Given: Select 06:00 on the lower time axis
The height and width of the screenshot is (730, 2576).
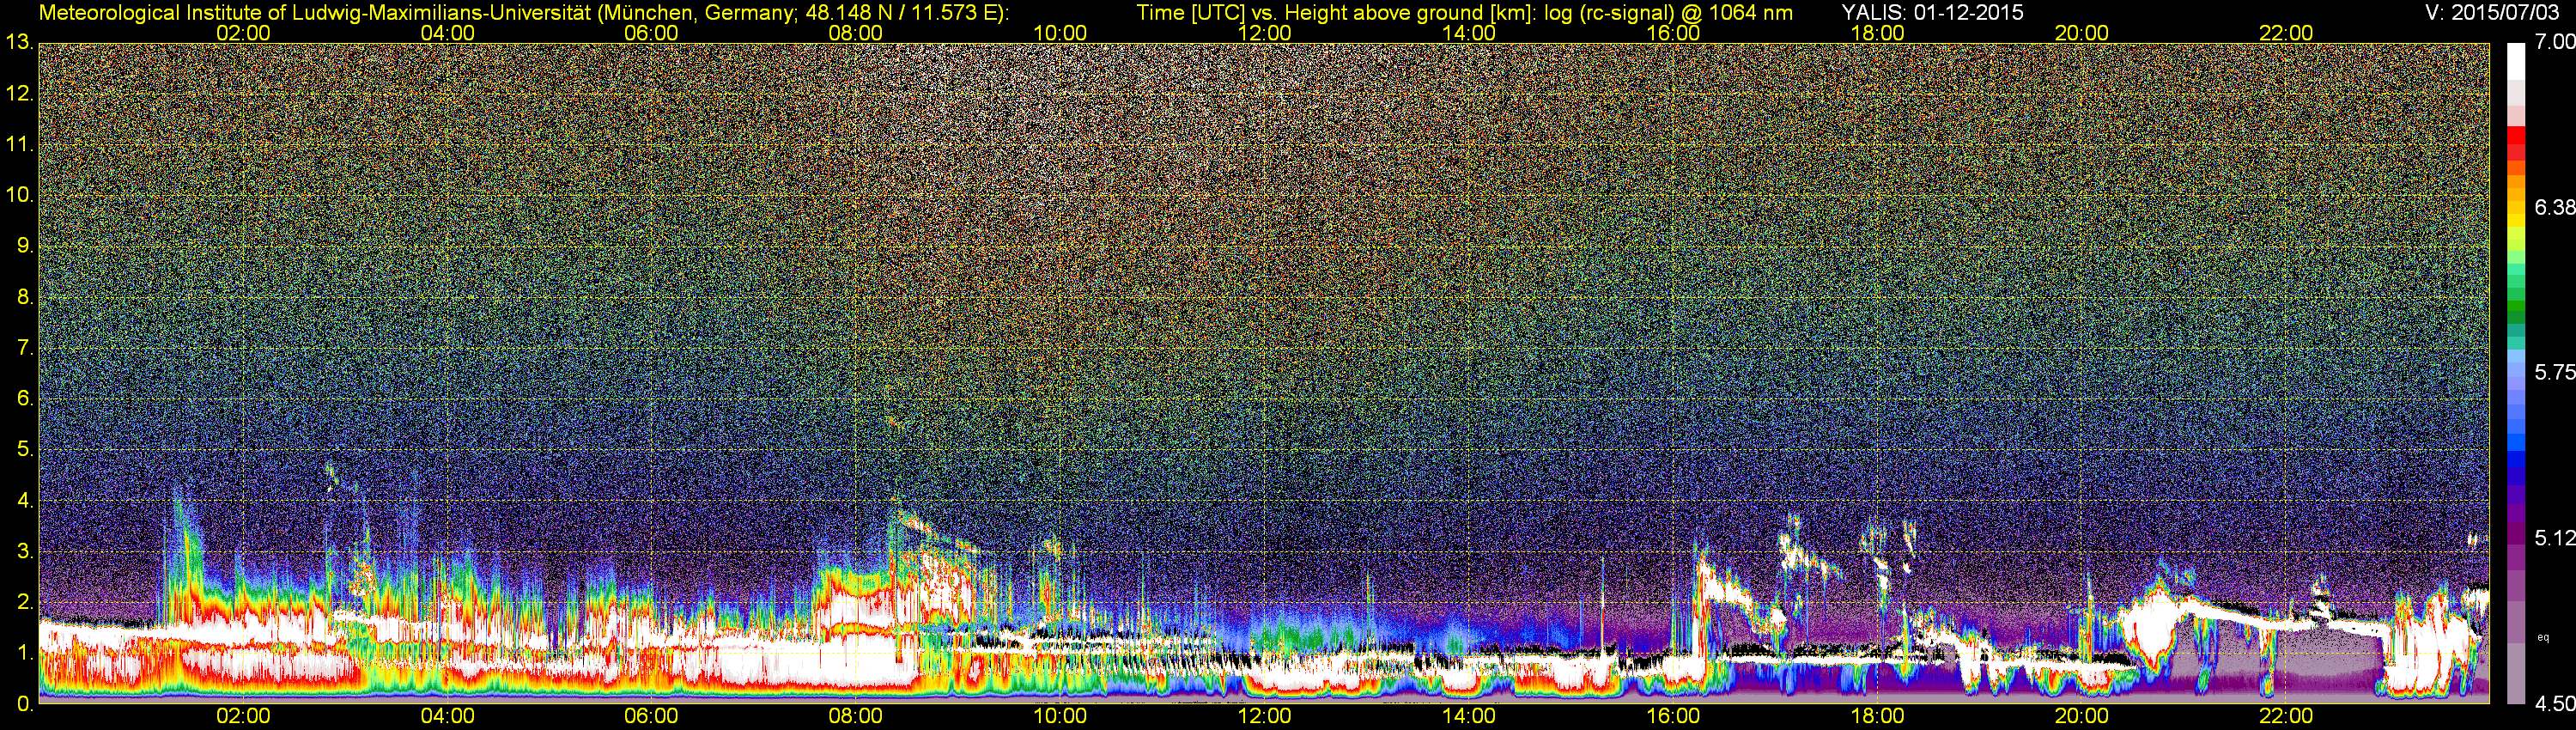Looking at the screenshot, I should 651,716.
